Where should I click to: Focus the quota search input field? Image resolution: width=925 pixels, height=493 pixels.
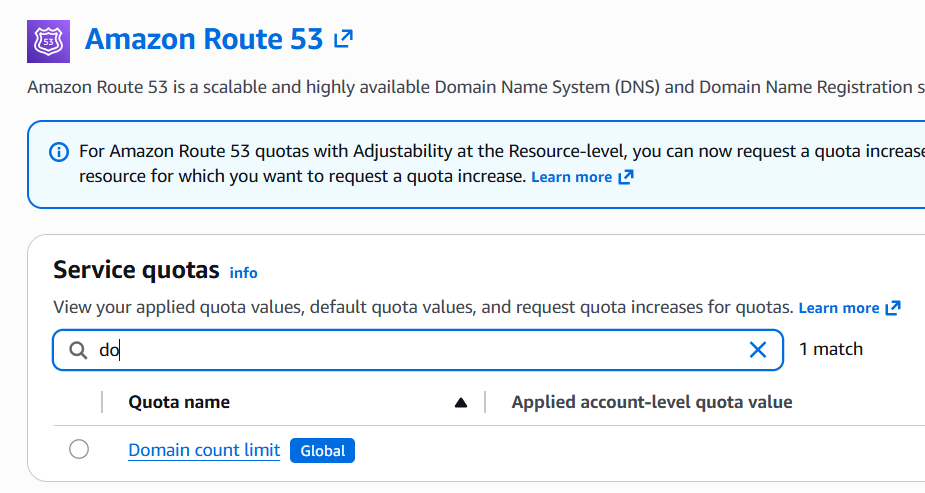[x=420, y=350]
